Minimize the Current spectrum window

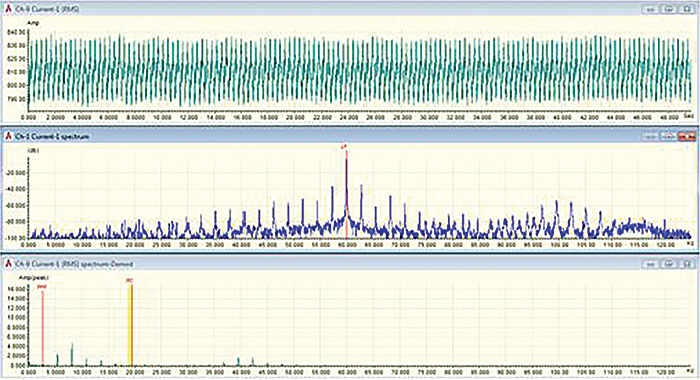pos(650,137)
